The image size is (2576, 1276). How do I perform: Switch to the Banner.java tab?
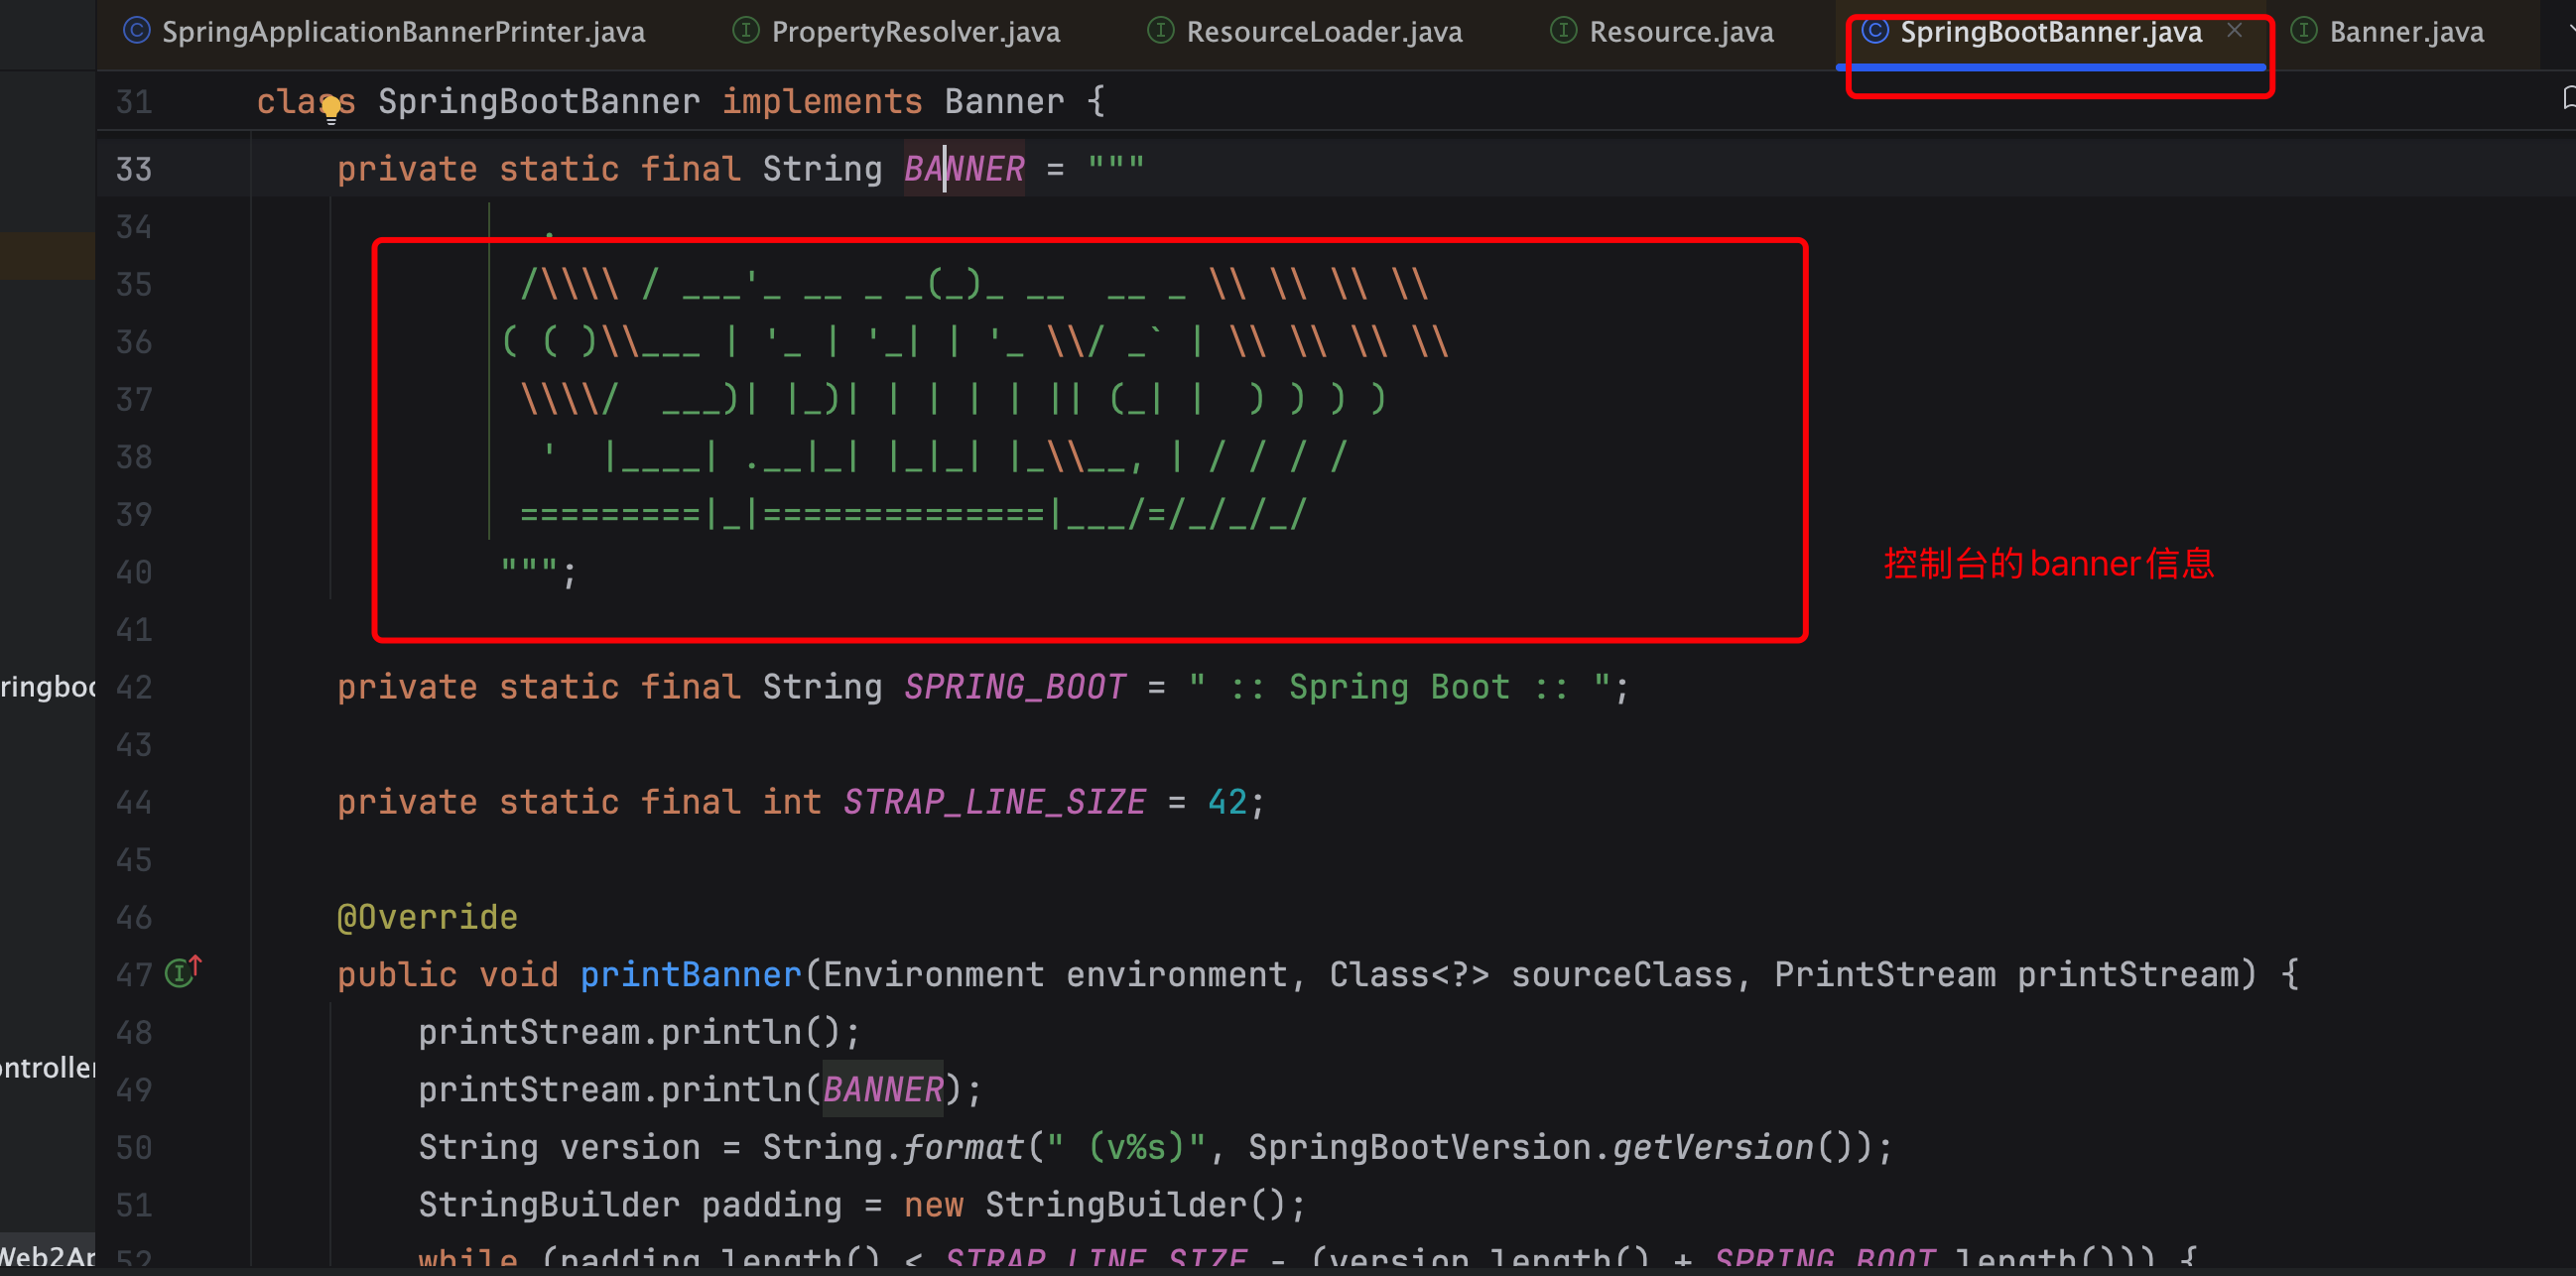tap(2405, 32)
